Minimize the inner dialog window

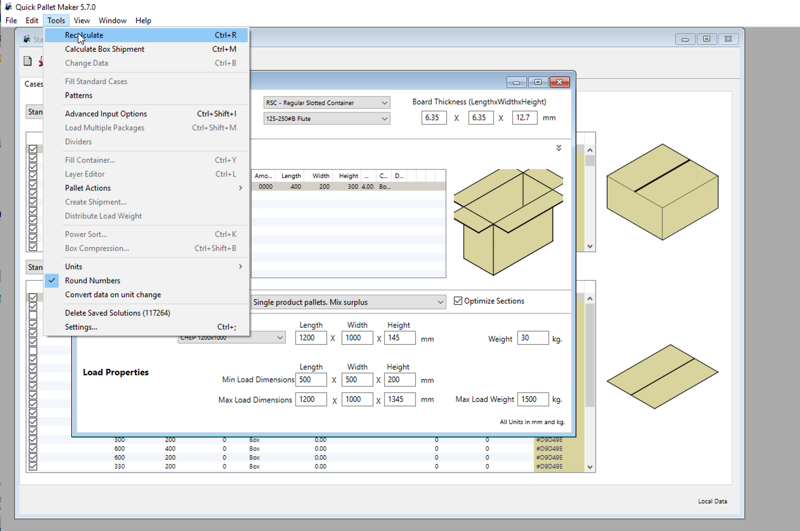coord(516,82)
